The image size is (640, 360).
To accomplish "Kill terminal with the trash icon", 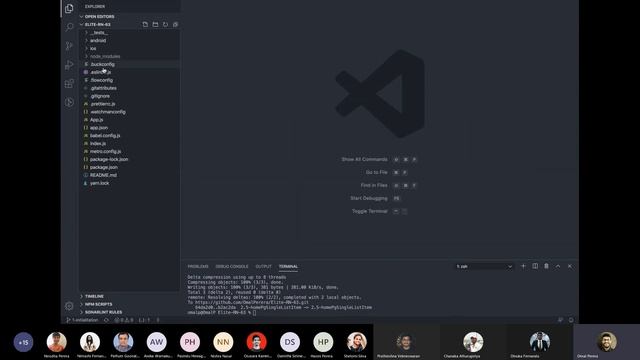I will tap(547, 266).
